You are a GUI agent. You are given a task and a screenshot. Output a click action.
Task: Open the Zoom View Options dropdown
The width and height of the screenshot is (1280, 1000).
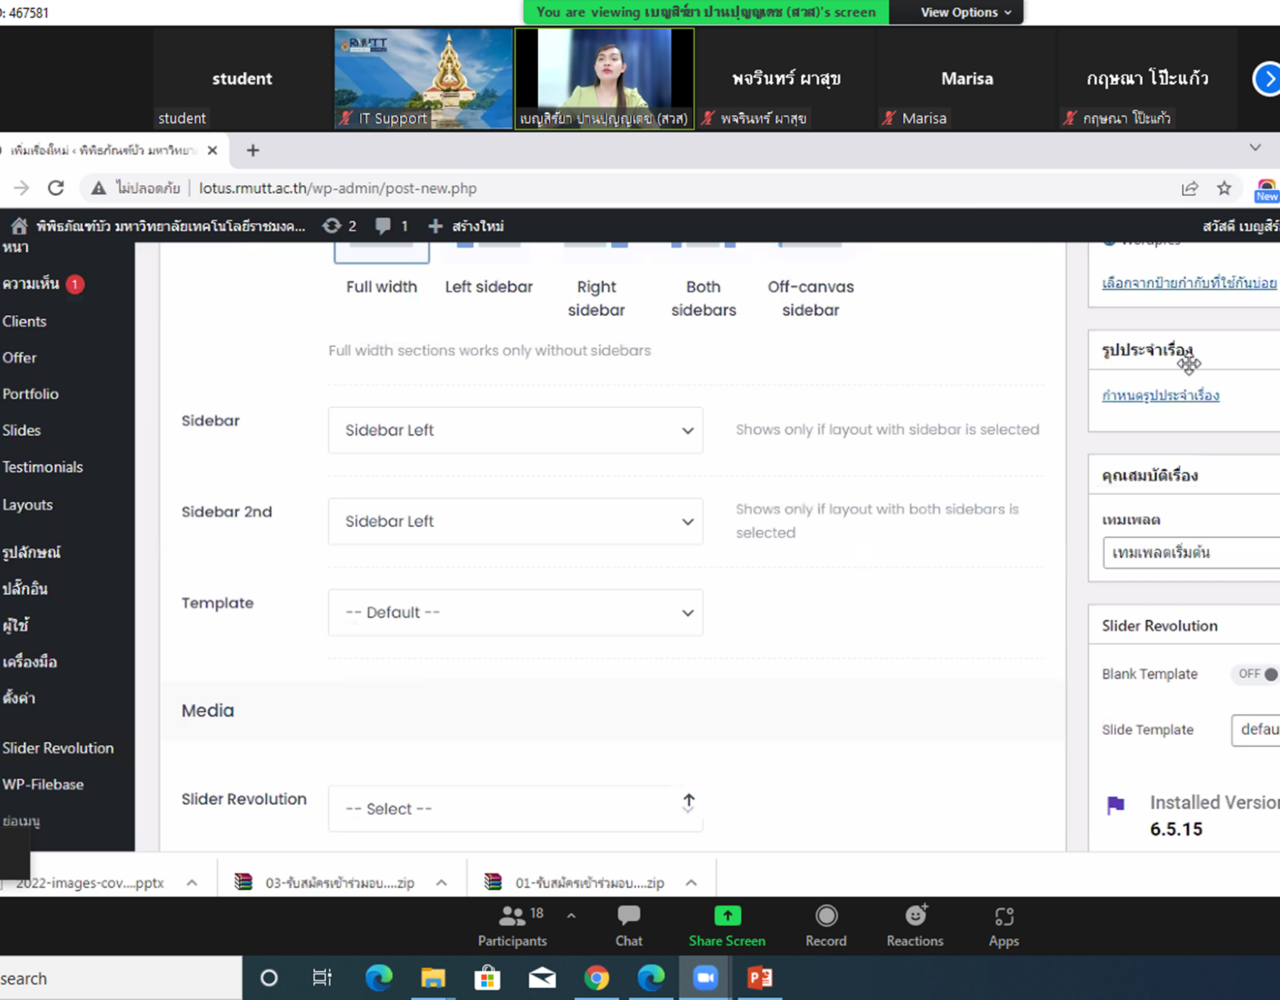pos(966,12)
